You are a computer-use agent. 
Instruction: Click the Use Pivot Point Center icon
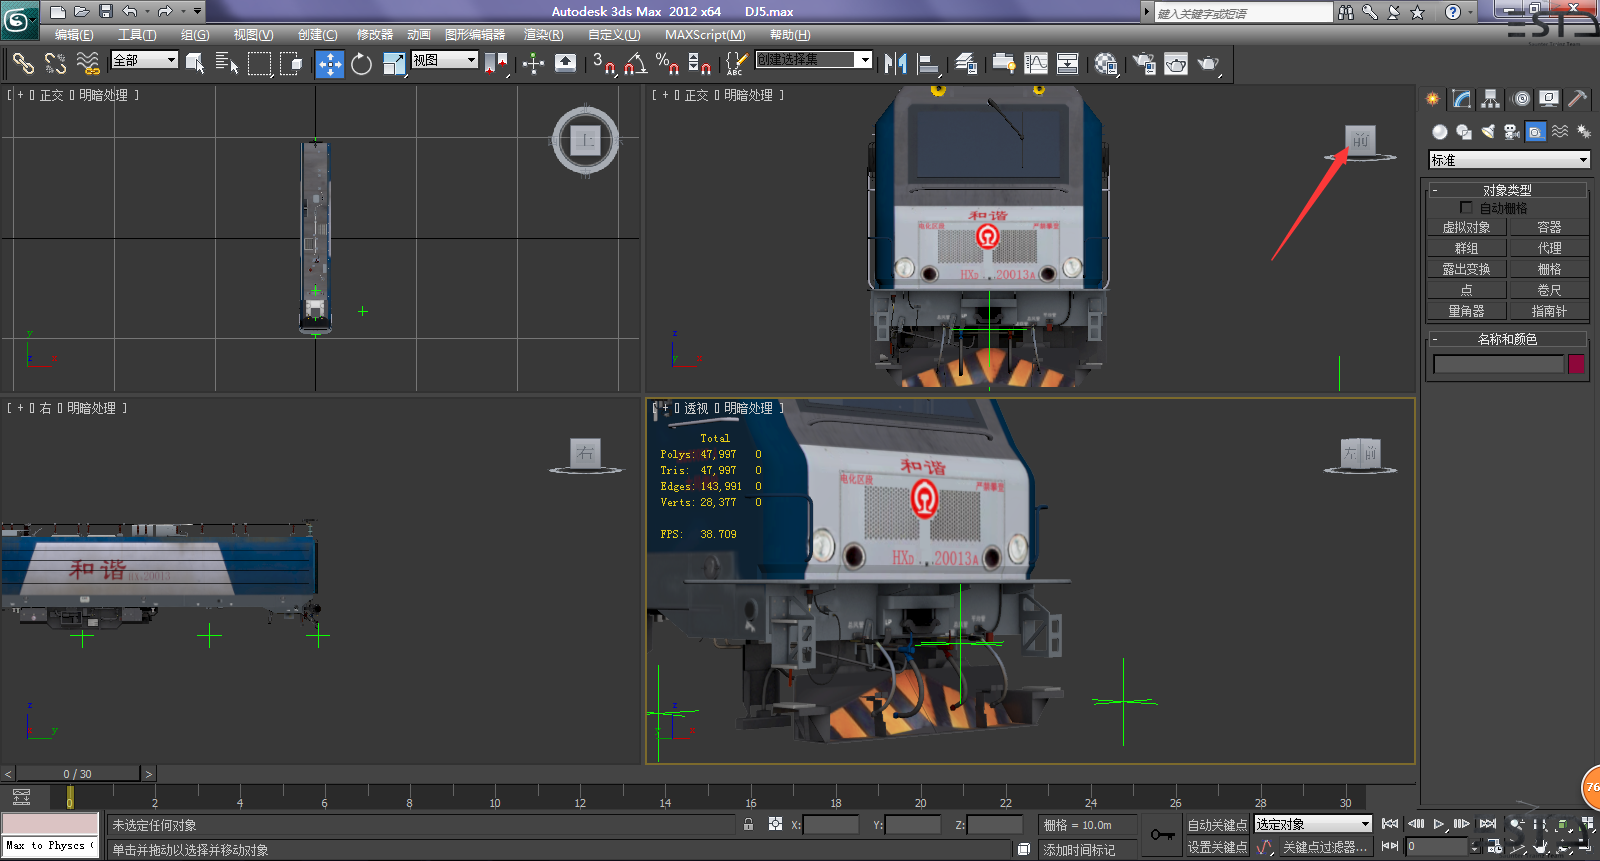496,64
